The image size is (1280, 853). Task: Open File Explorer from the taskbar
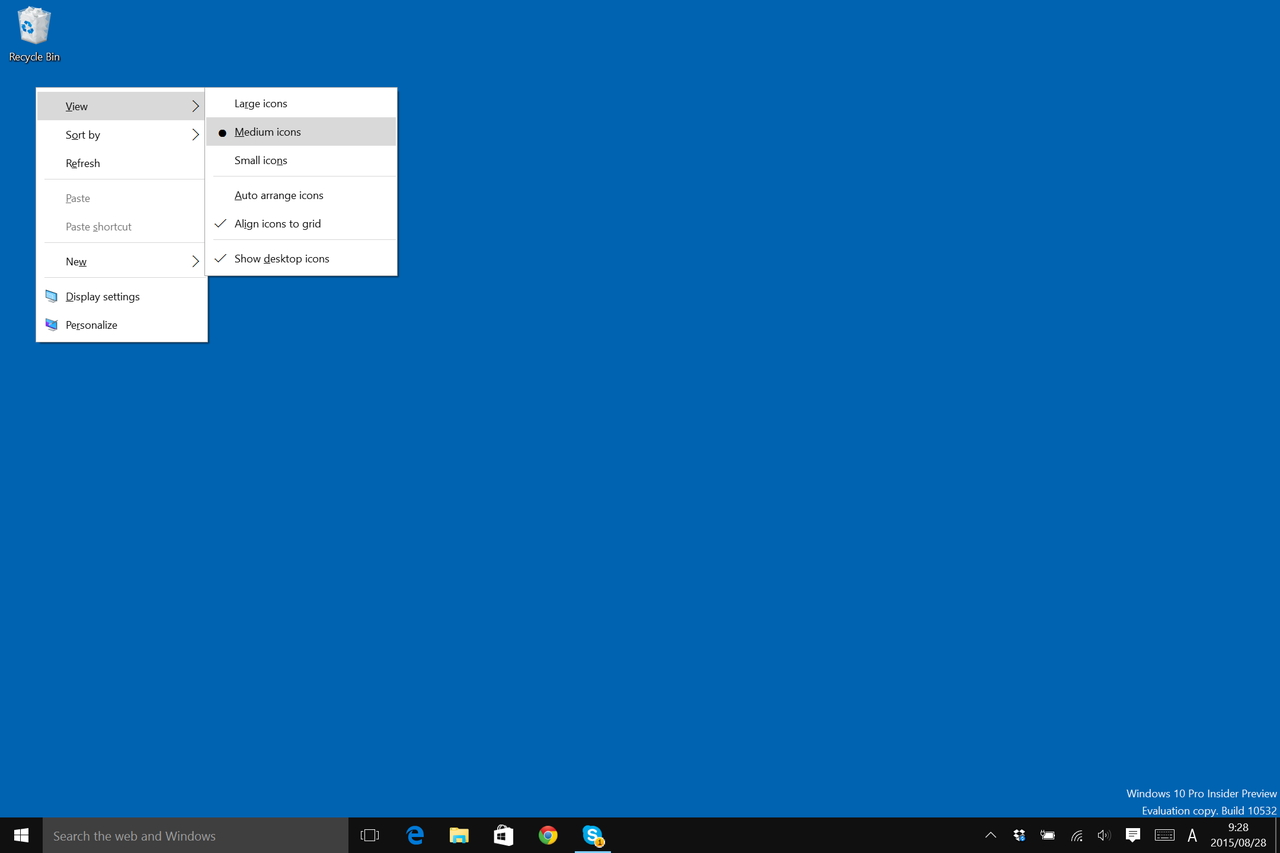click(459, 835)
